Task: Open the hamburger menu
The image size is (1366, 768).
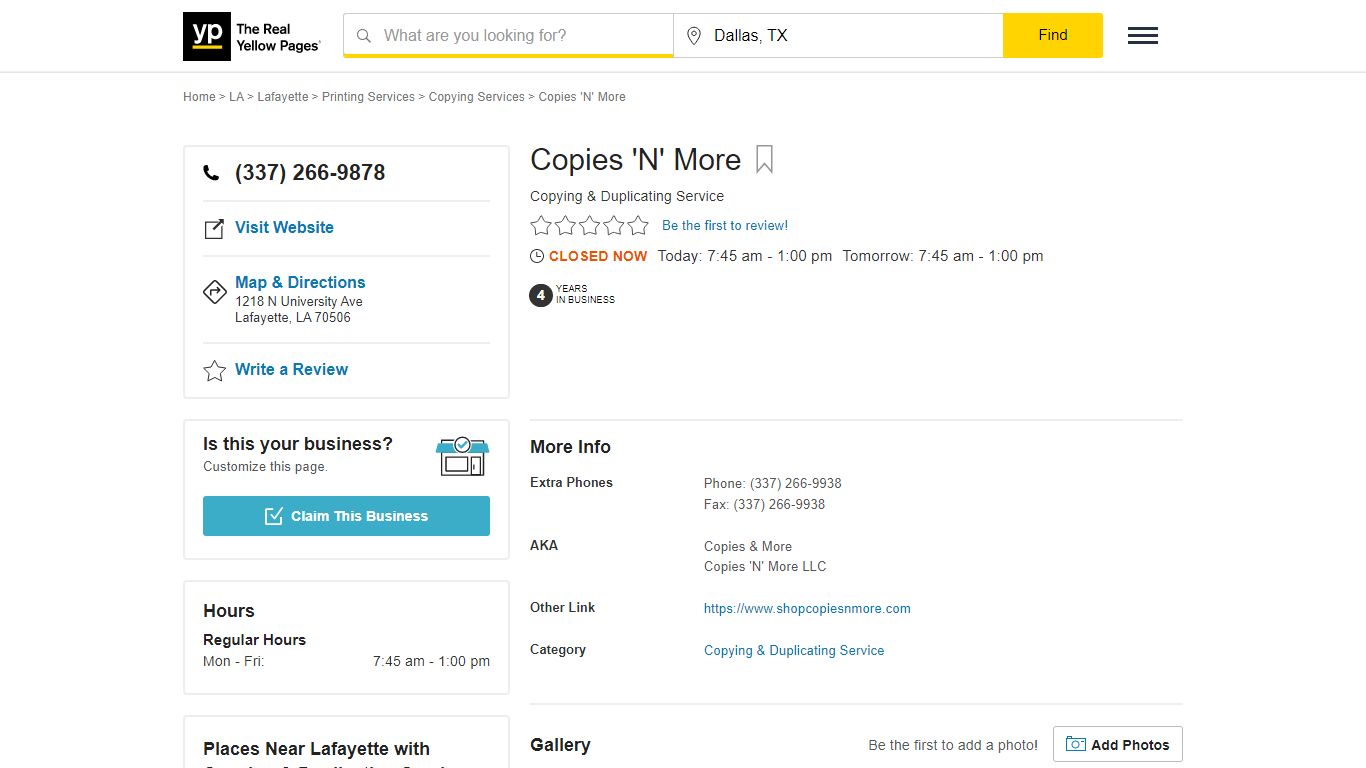Action: coord(1143,36)
